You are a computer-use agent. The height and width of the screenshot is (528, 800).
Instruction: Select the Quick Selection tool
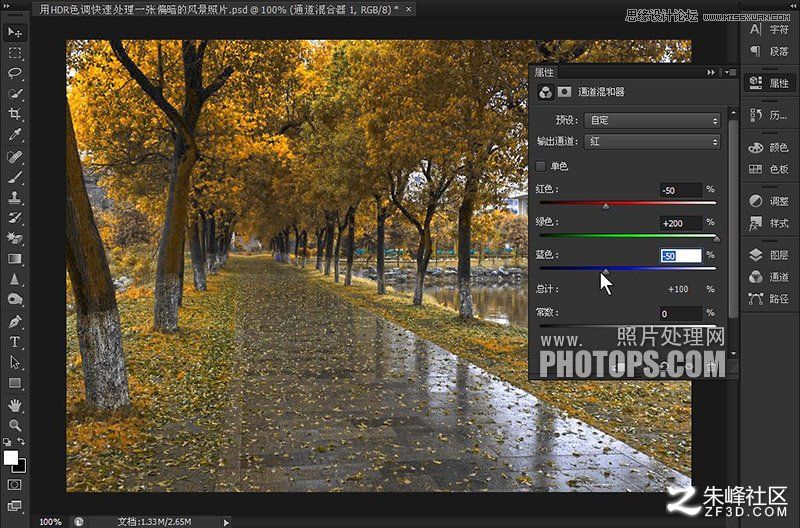tap(15, 94)
